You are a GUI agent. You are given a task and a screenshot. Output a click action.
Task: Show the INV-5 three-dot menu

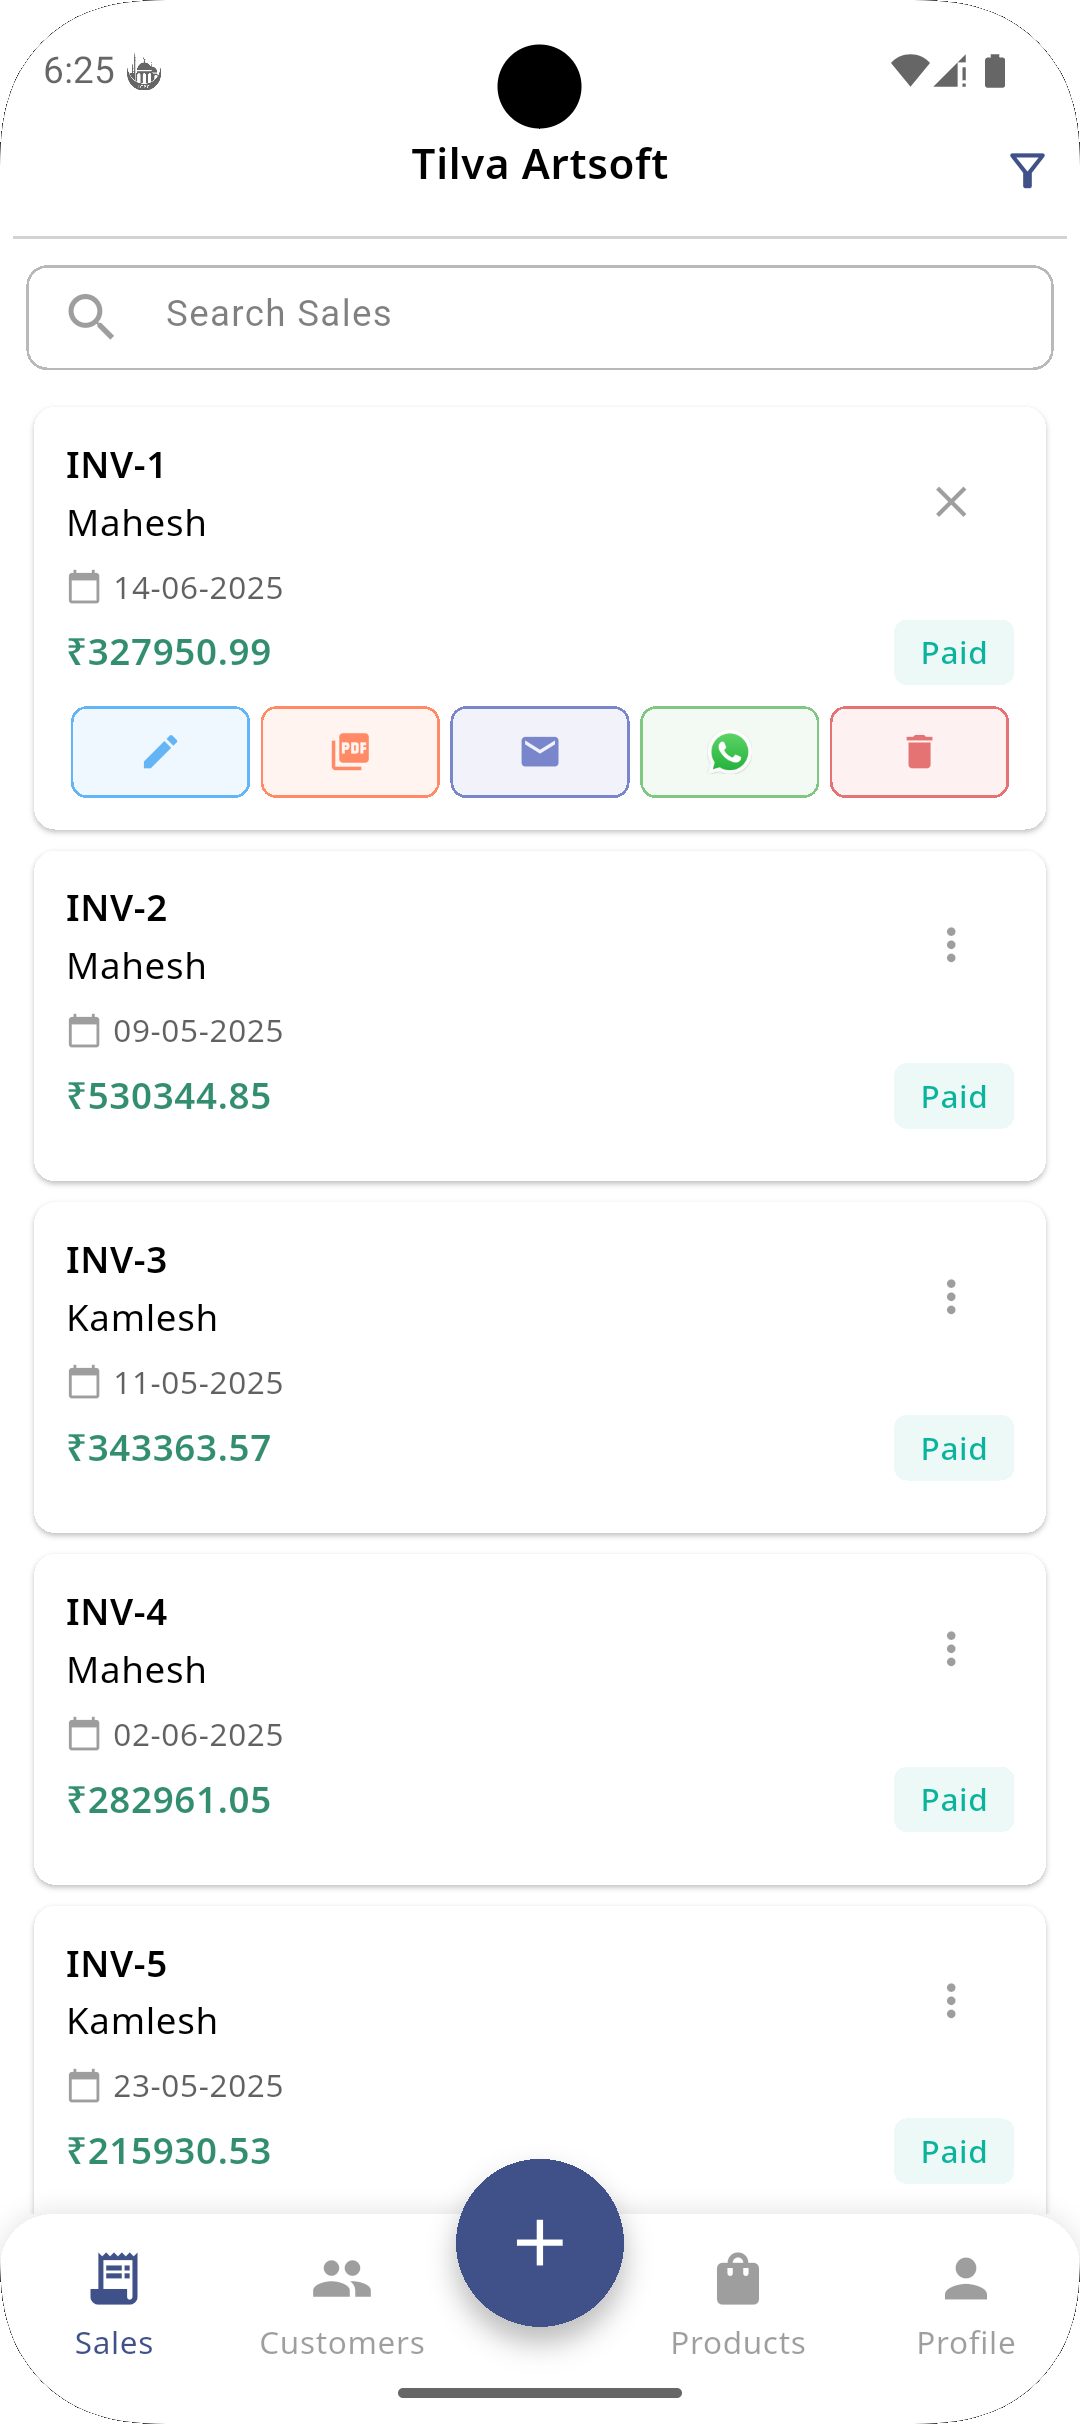point(951,2001)
